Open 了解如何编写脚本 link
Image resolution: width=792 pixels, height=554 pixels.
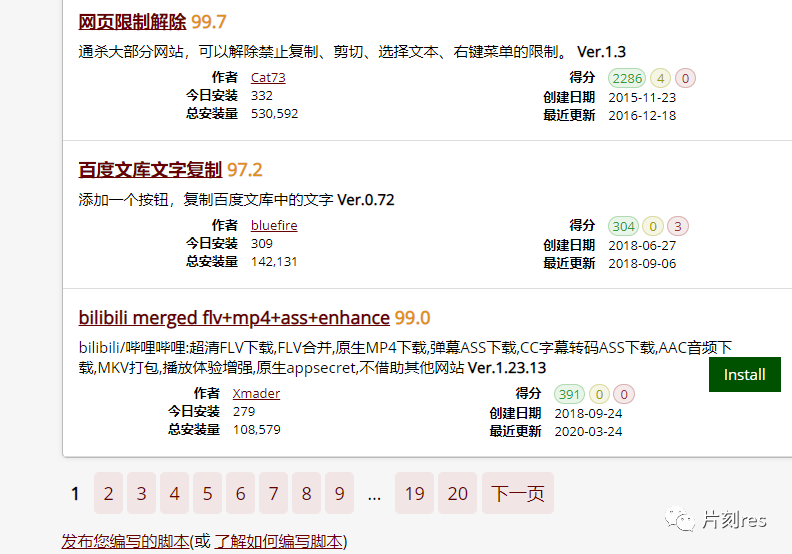[278, 541]
